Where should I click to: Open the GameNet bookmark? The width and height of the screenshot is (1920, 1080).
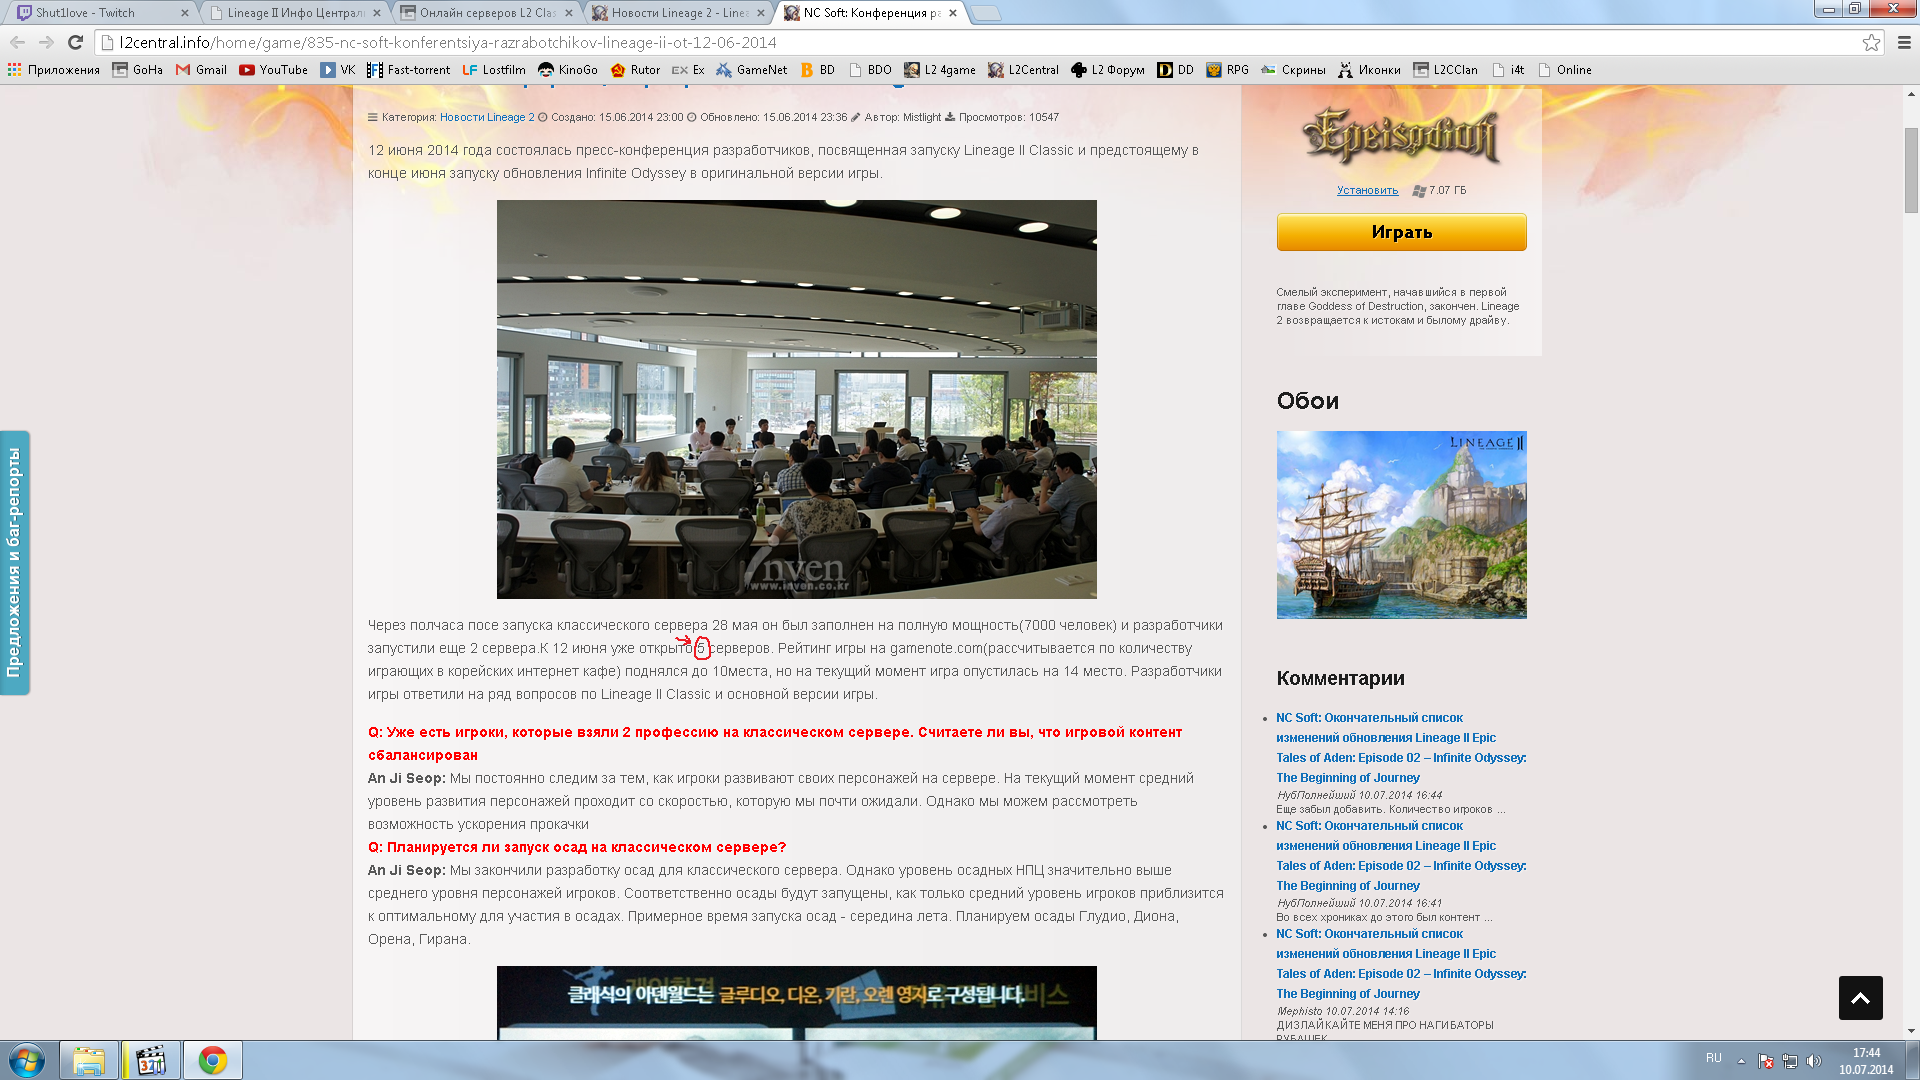pos(752,70)
